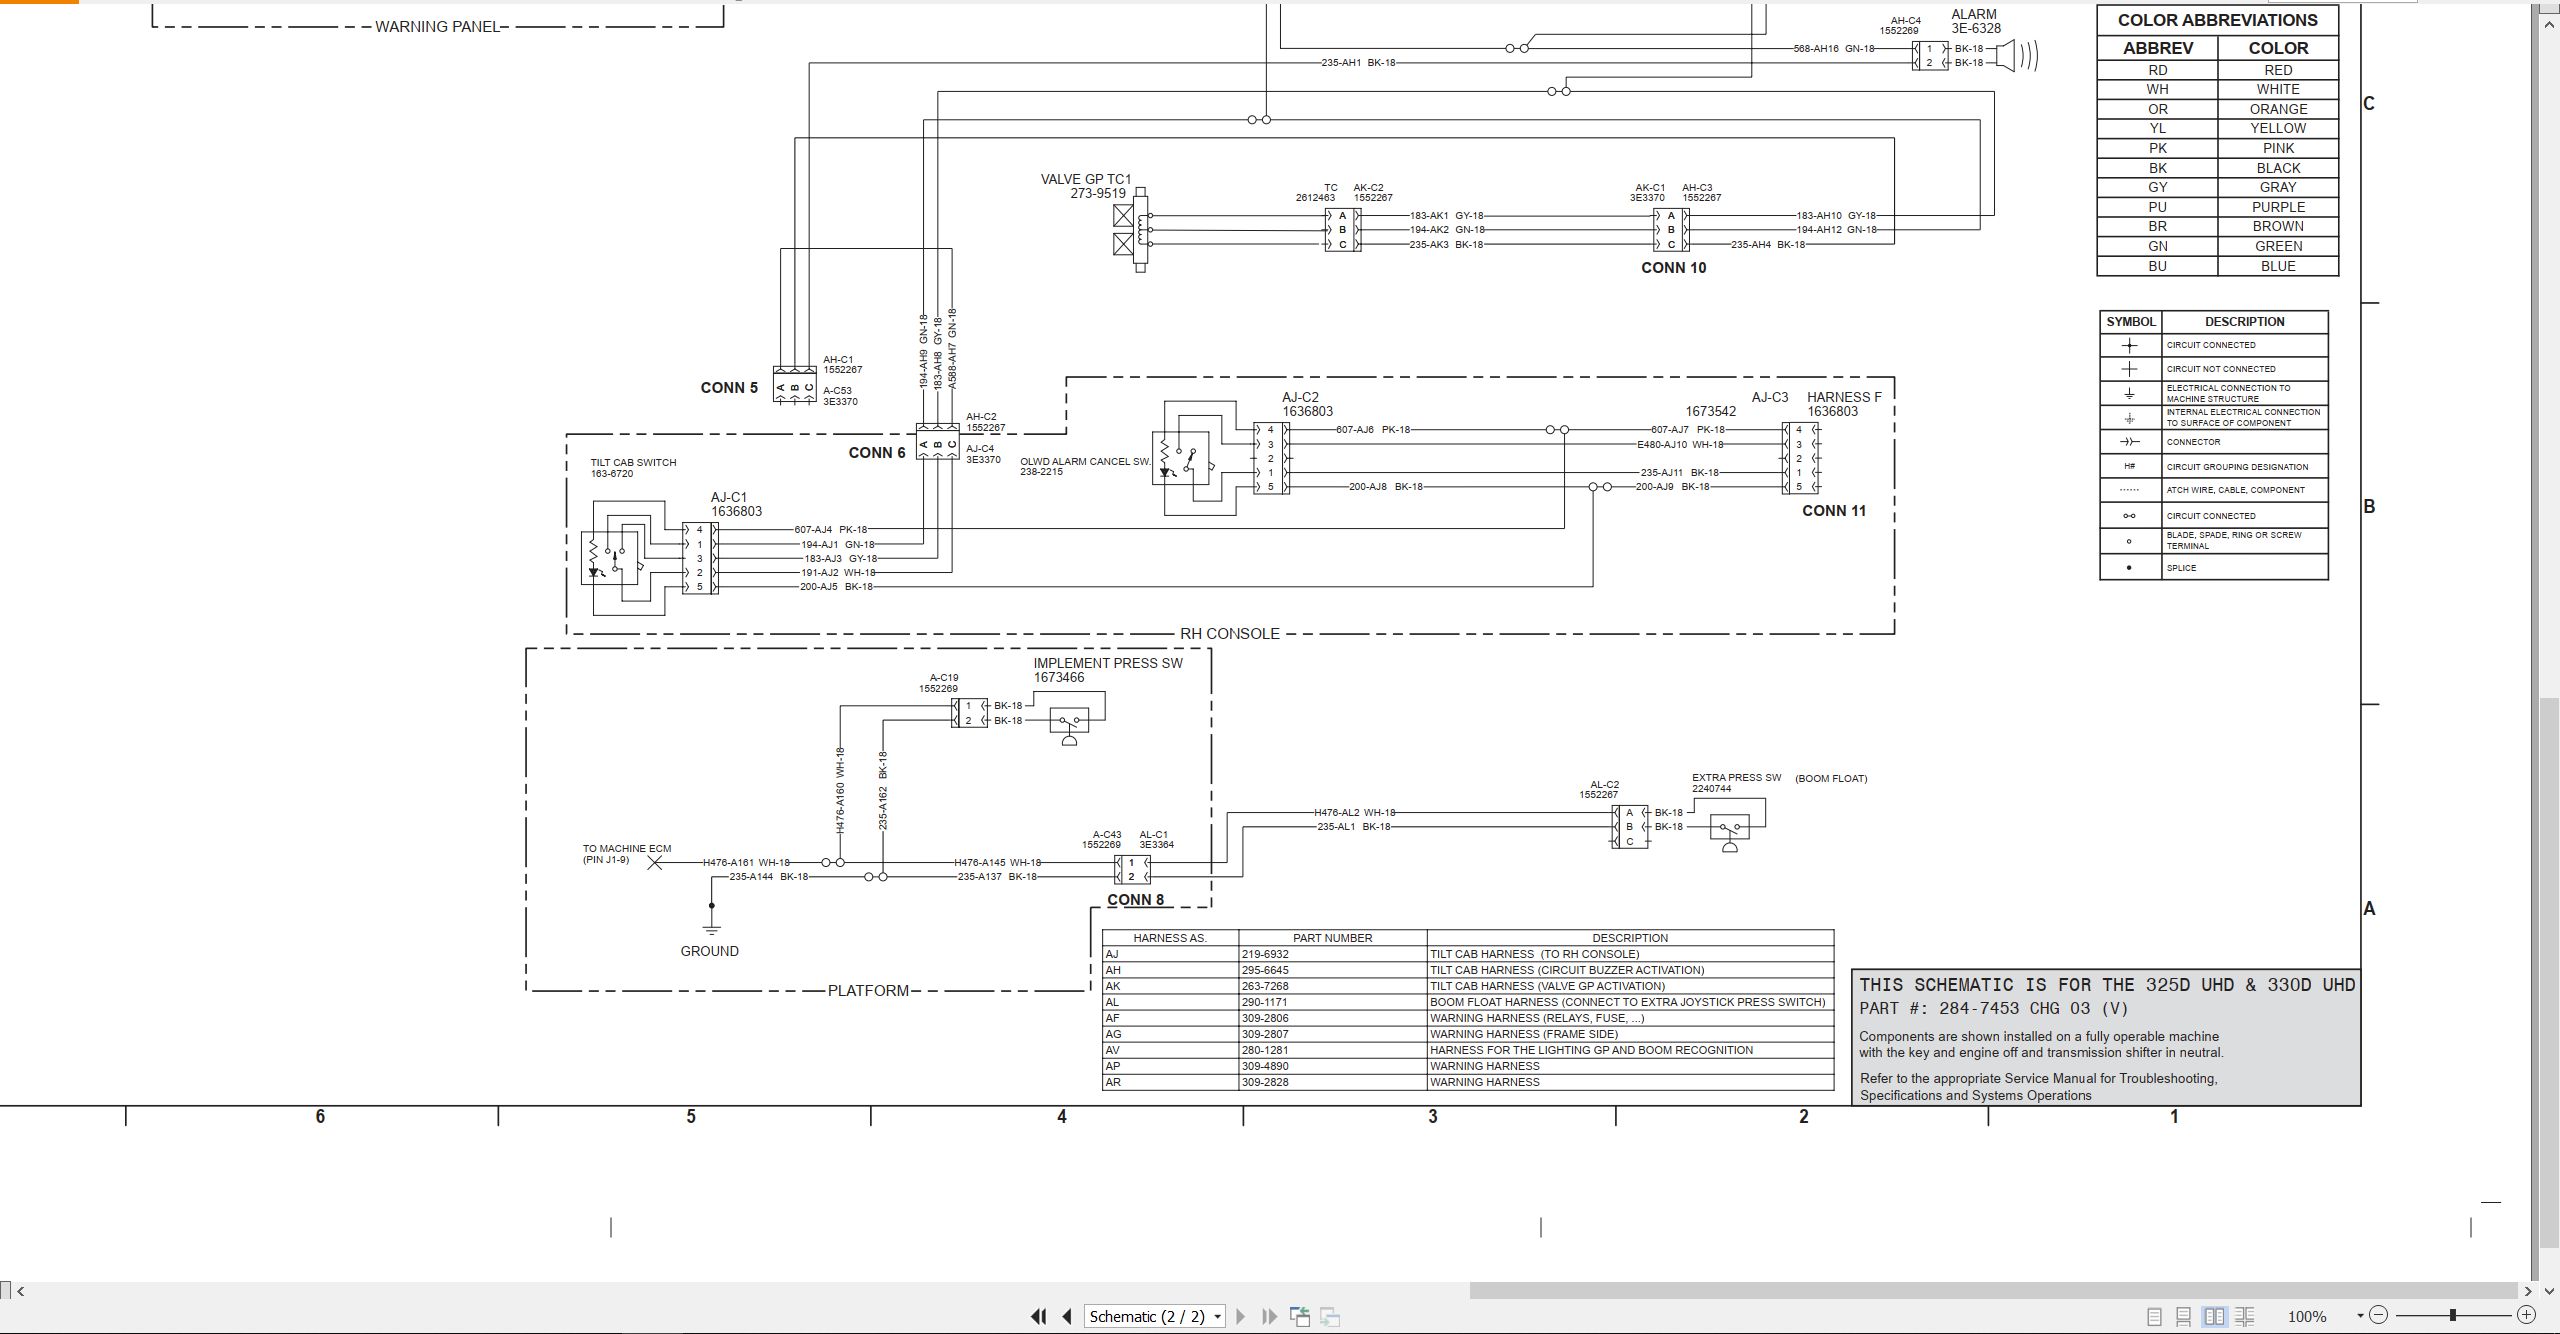This screenshot has width=2560, height=1334.
Task: Click the EXTRA PRESS SW label
Action: coord(1736,778)
